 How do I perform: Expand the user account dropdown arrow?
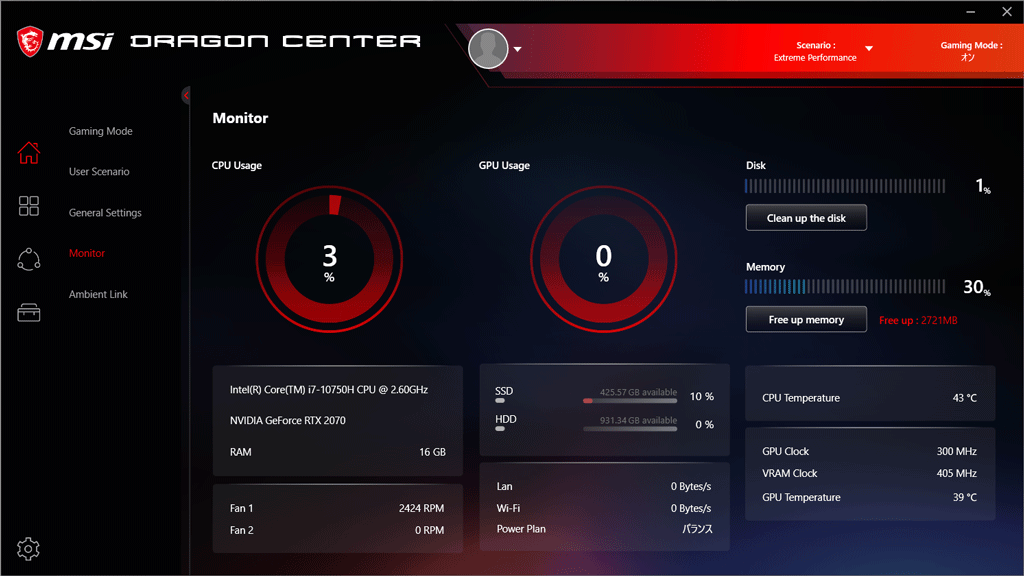click(x=517, y=49)
